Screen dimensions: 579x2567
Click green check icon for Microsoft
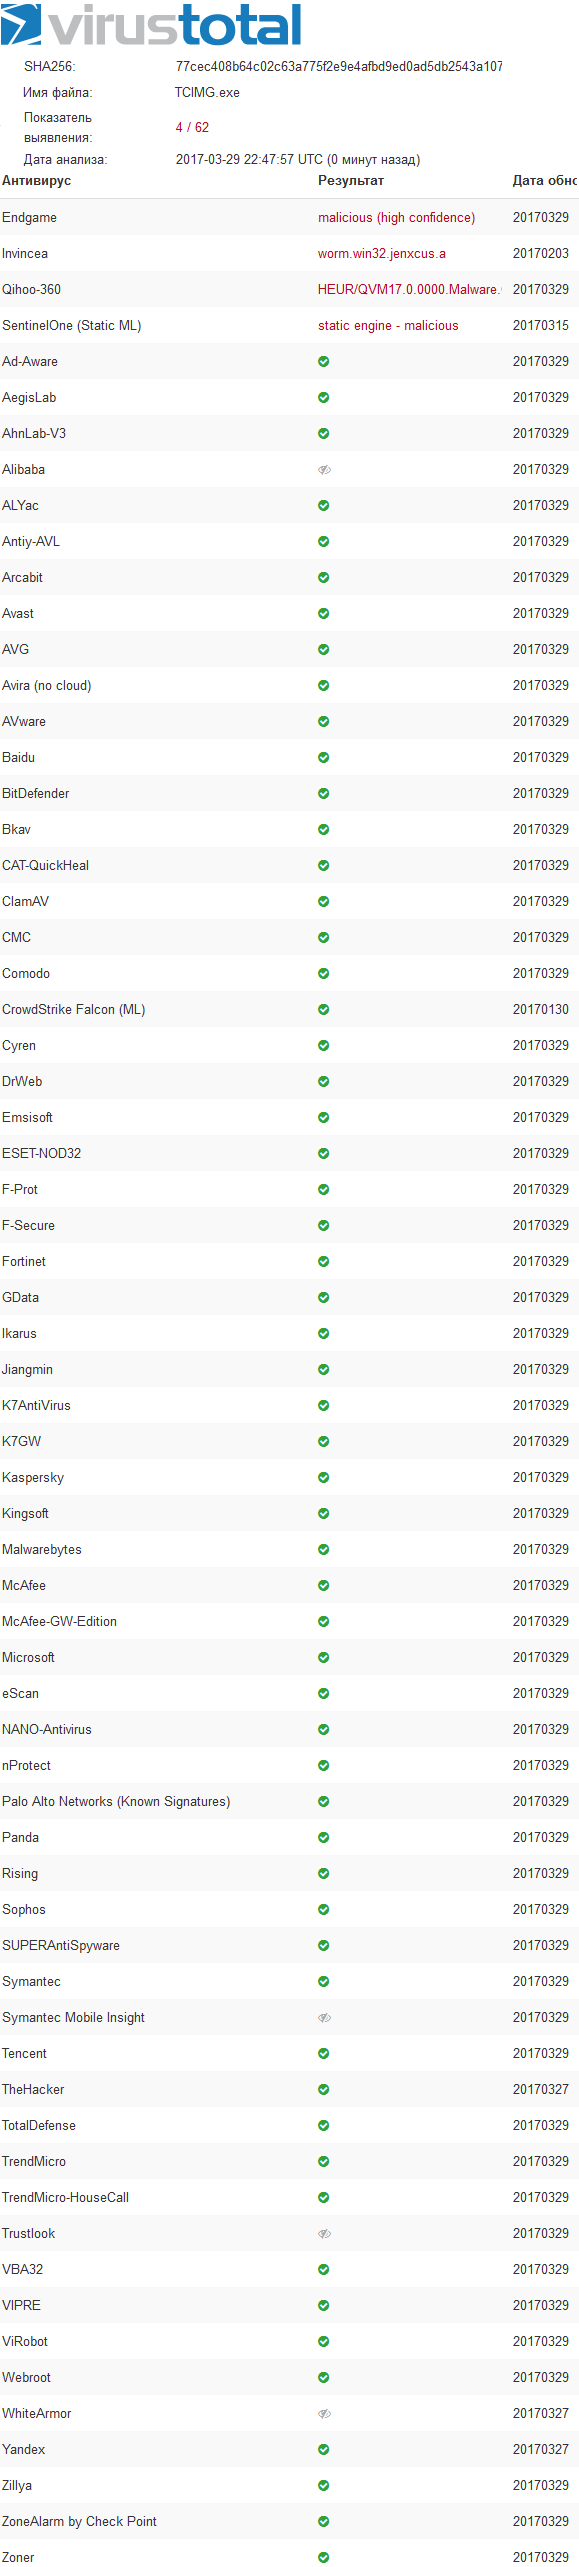324,1658
